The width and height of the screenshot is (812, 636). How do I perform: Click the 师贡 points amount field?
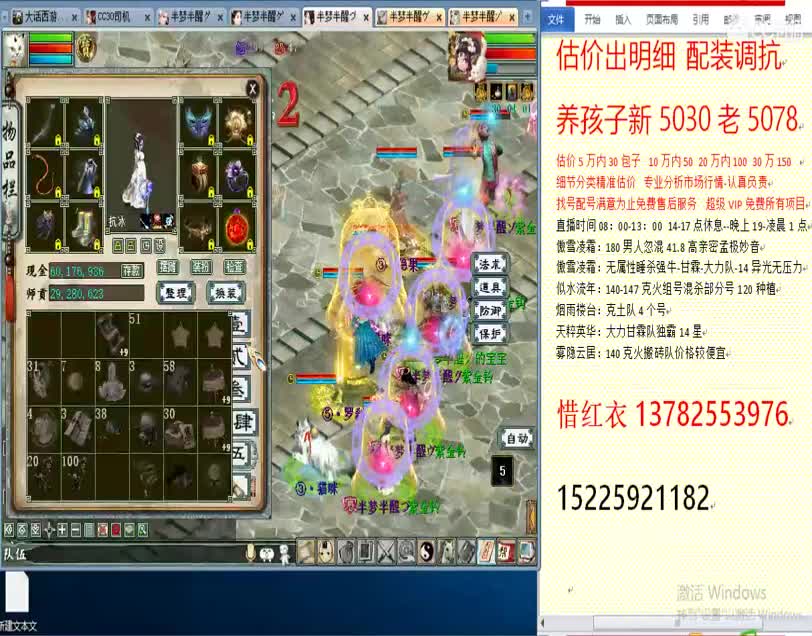[96, 294]
